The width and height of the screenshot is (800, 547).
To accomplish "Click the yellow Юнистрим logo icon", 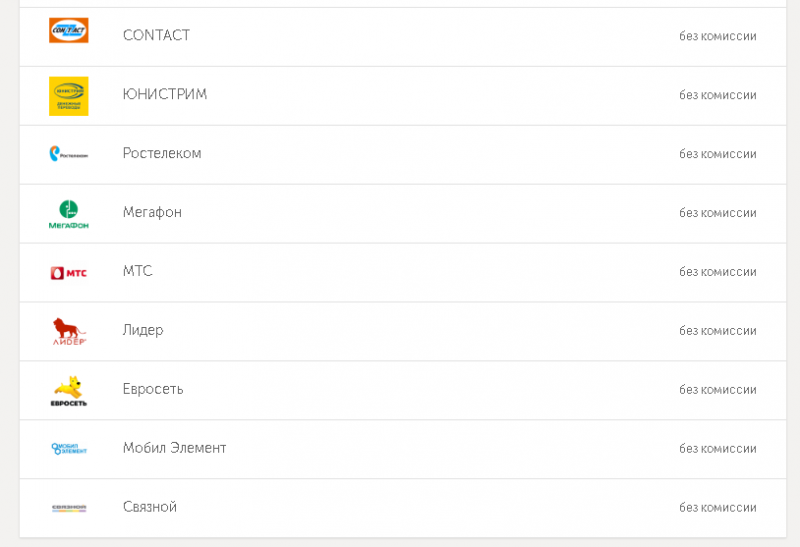I will point(68,96).
